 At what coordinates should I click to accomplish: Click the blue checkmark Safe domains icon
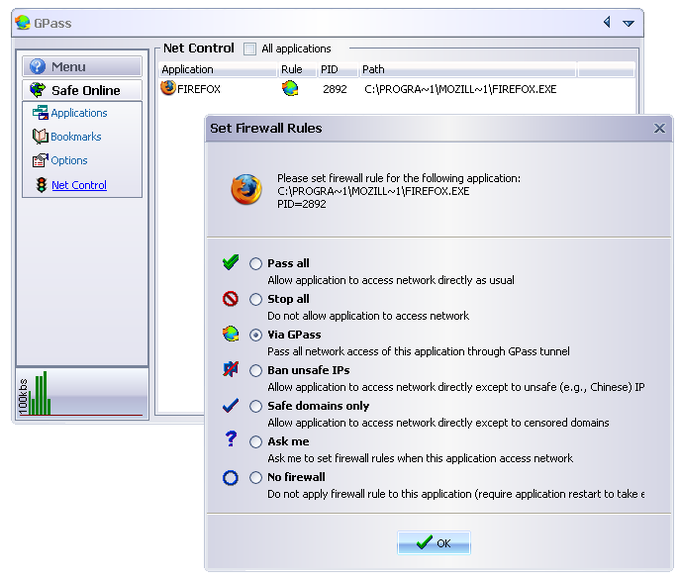pyautogui.click(x=230, y=405)
